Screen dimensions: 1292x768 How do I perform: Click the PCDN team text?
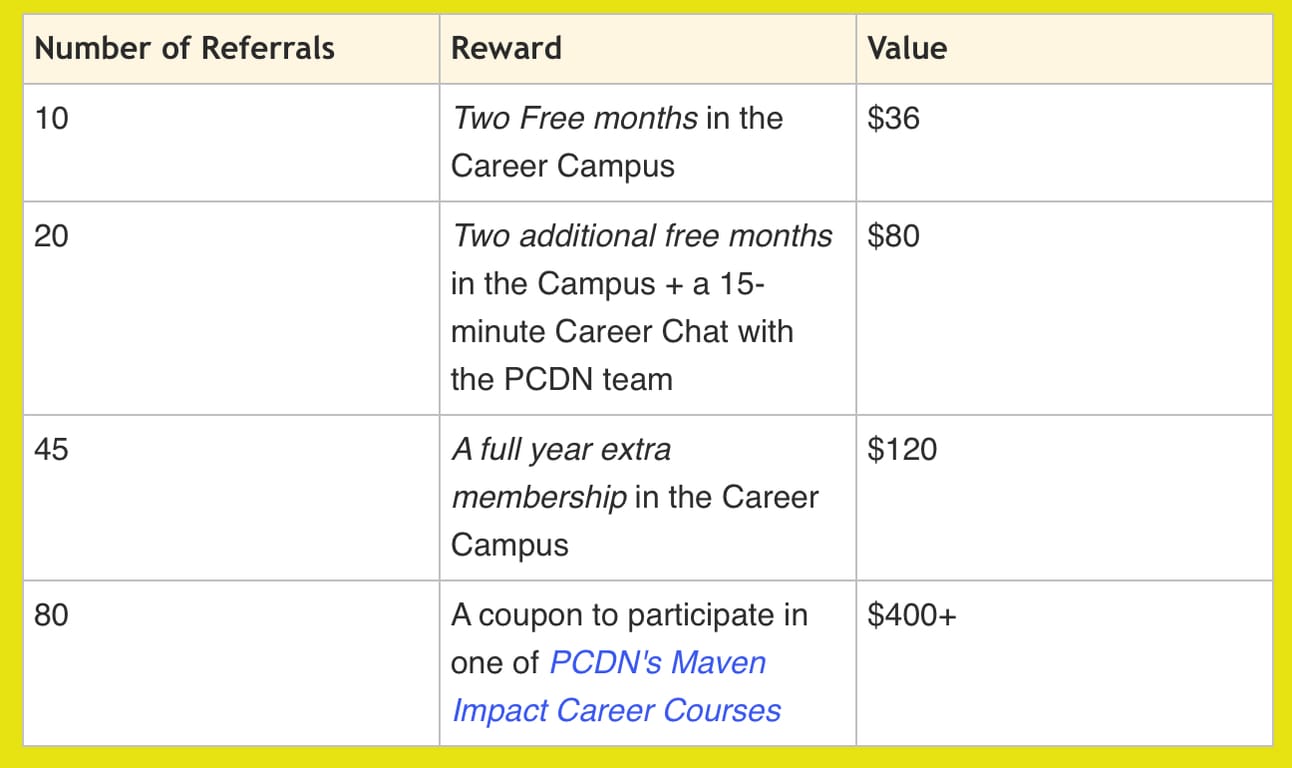pyautogui.click(x=561, y=379)
